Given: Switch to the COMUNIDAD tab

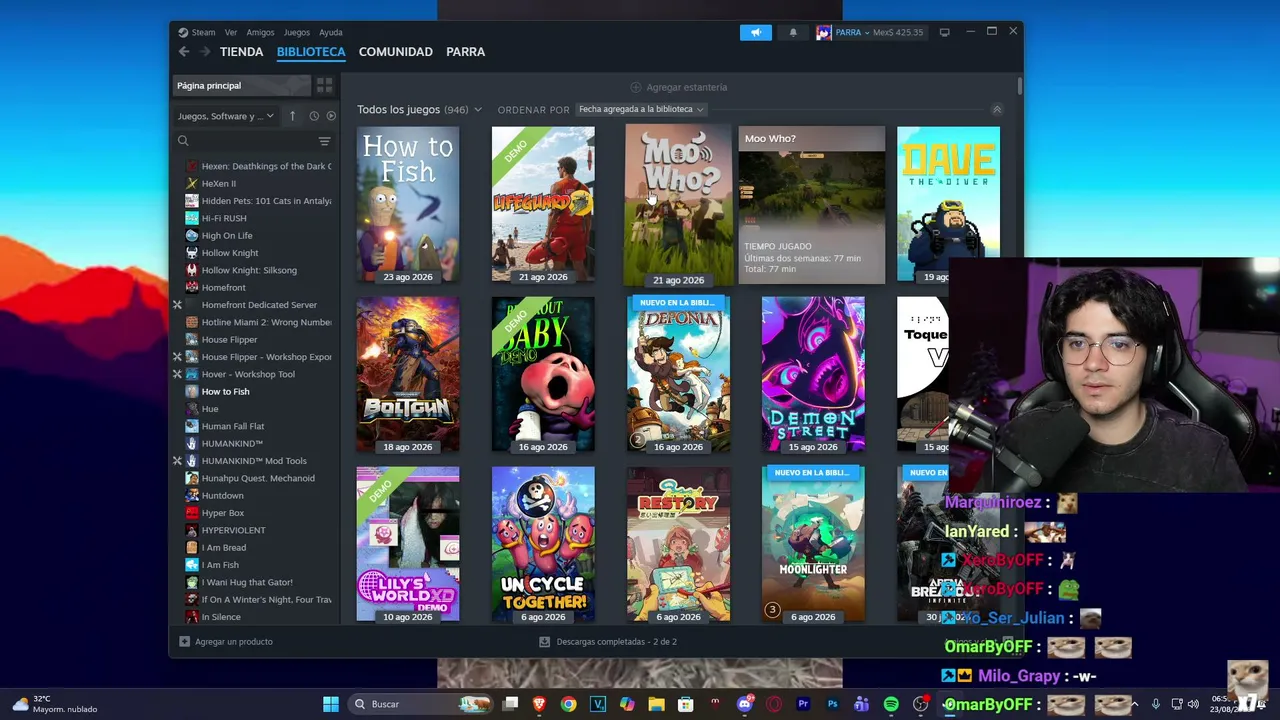Looking at the screenshot, I should tap(396, 52).
